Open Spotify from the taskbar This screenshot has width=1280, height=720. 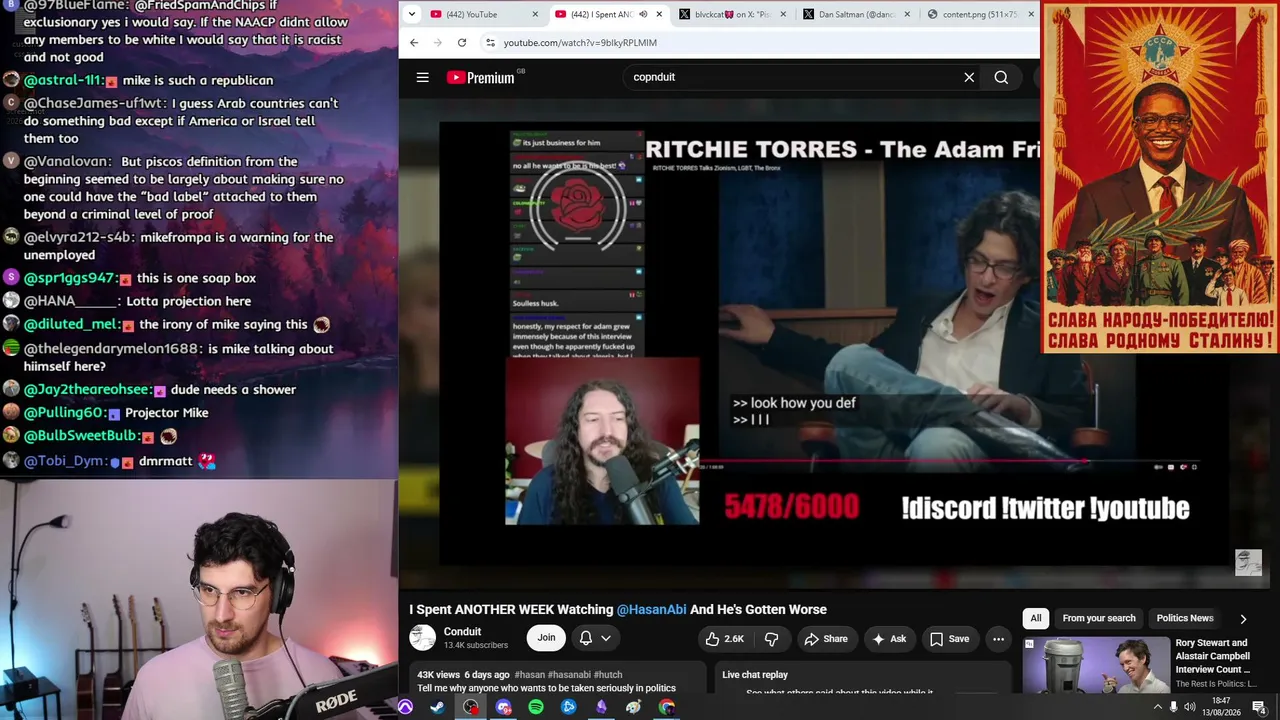point(536,707)
